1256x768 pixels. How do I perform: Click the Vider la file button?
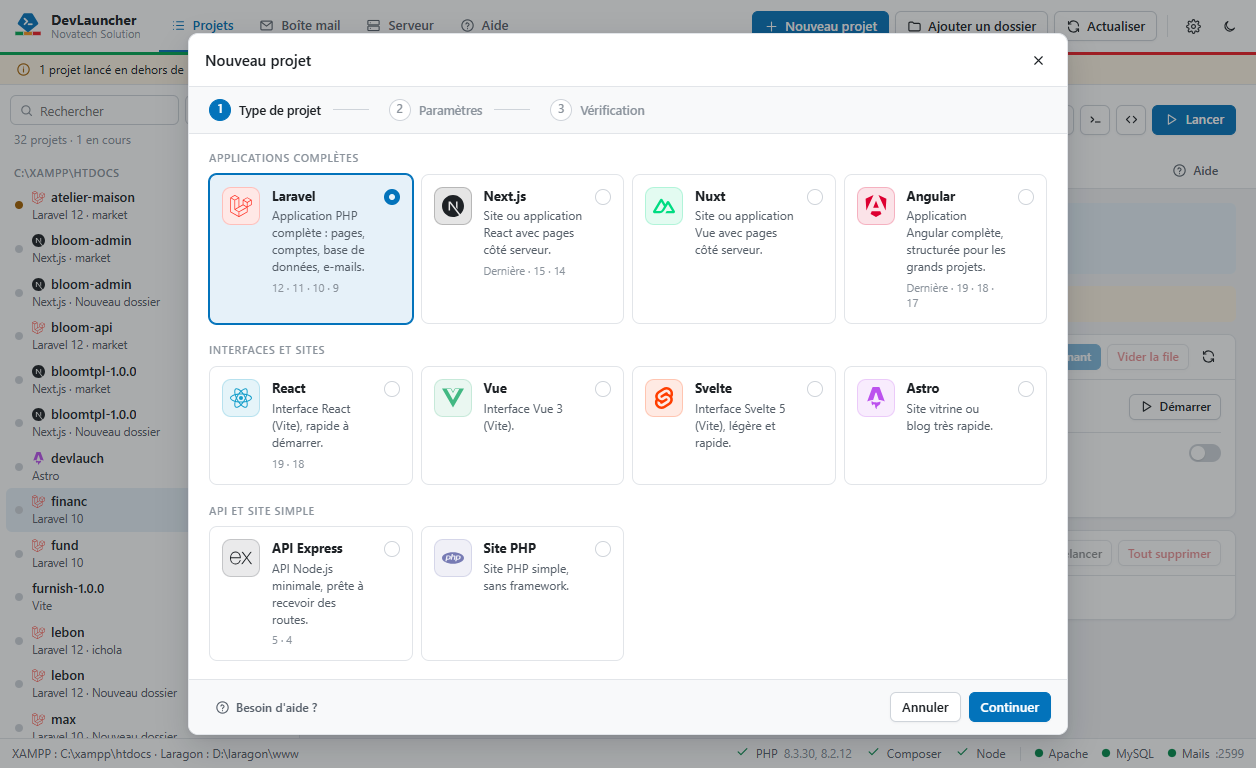(1148, 357)
